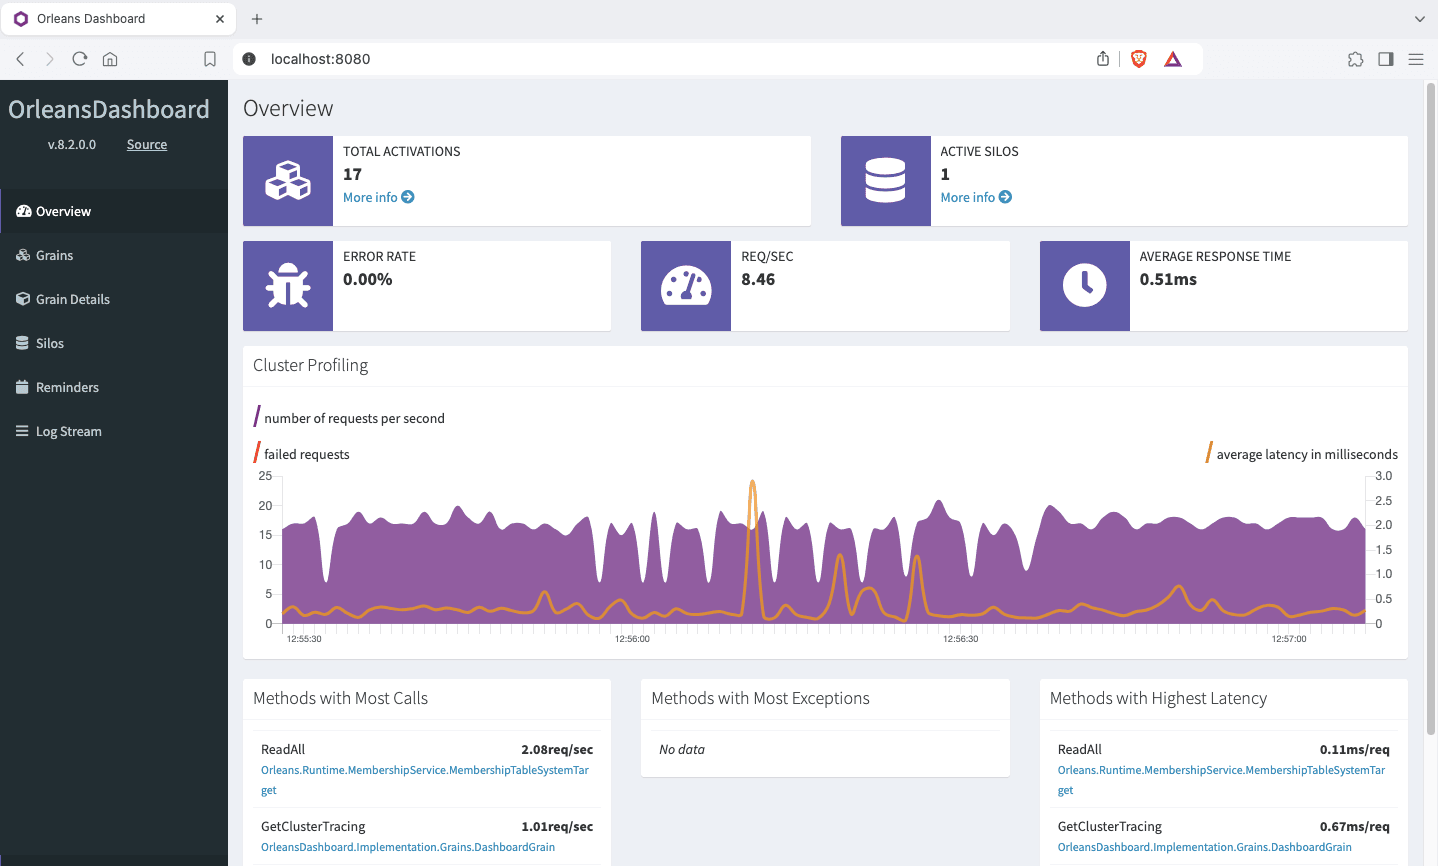The width and height of the screenshot is (1438, 866).
Task: Click the 1.01req/sec value for GetClusterTracing
Action: (x=557, y=826)
